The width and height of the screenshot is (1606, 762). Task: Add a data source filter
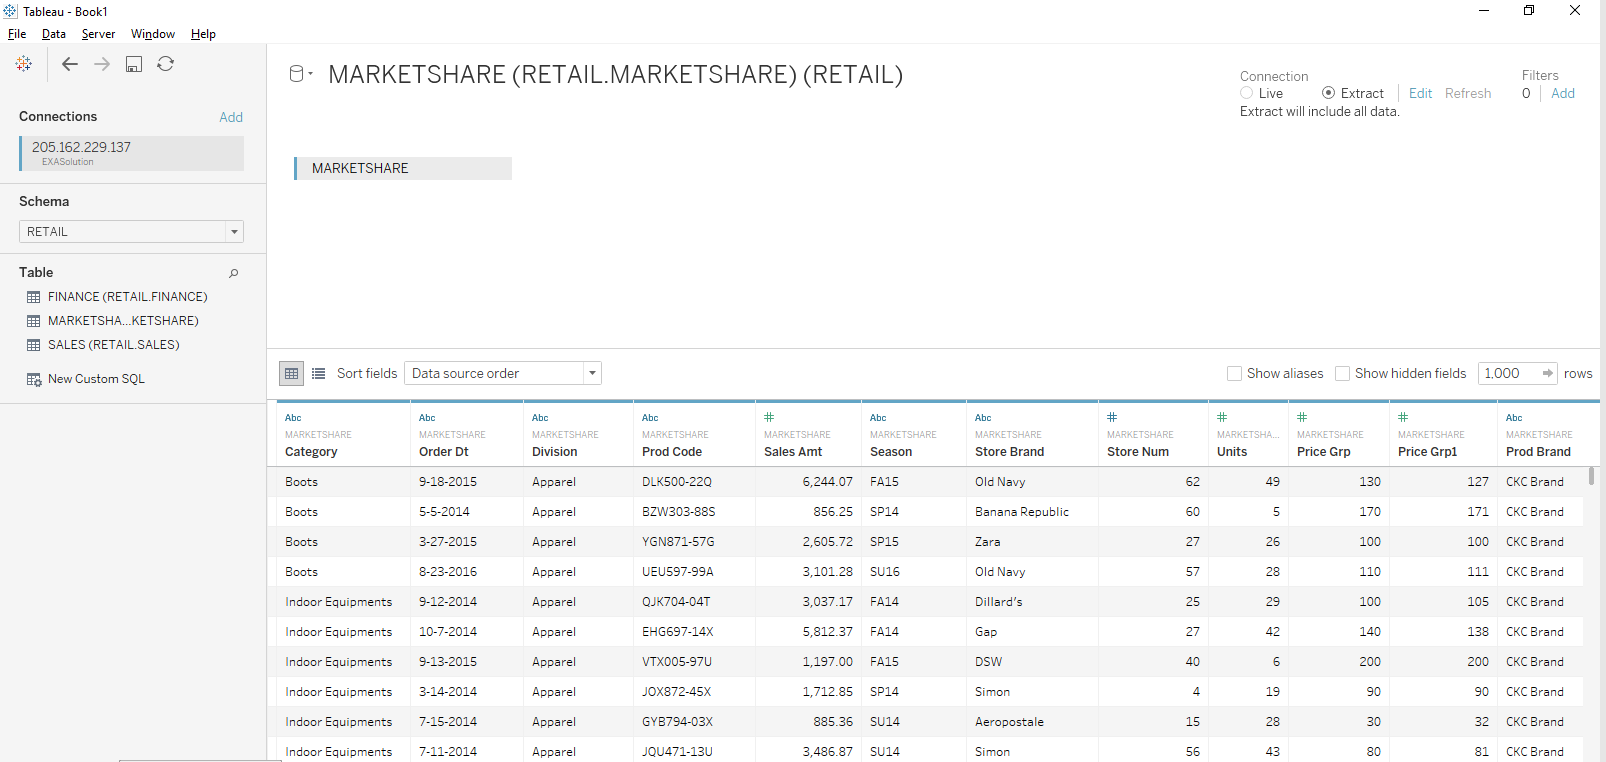1562,93
